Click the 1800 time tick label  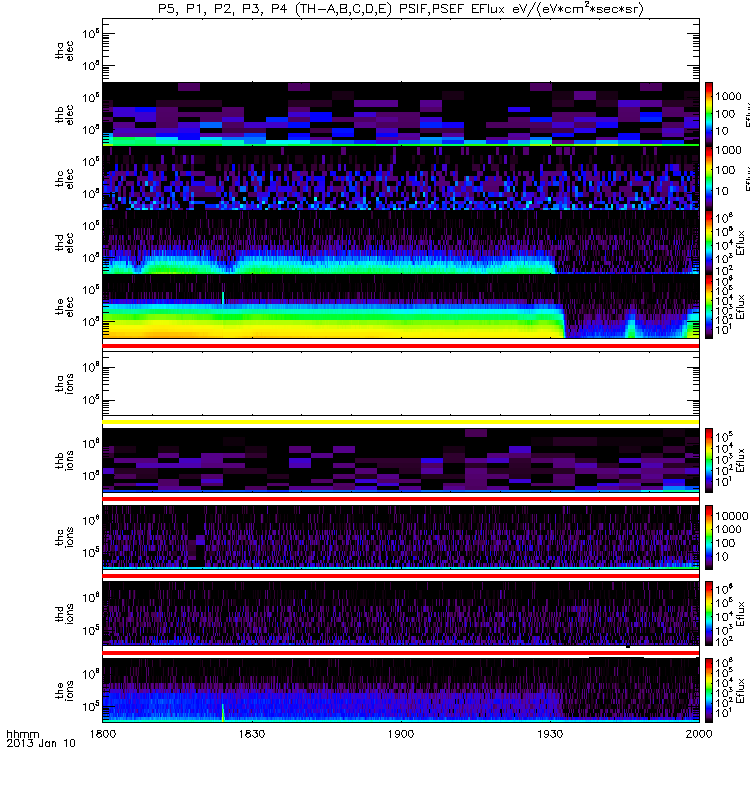[103, 734]
